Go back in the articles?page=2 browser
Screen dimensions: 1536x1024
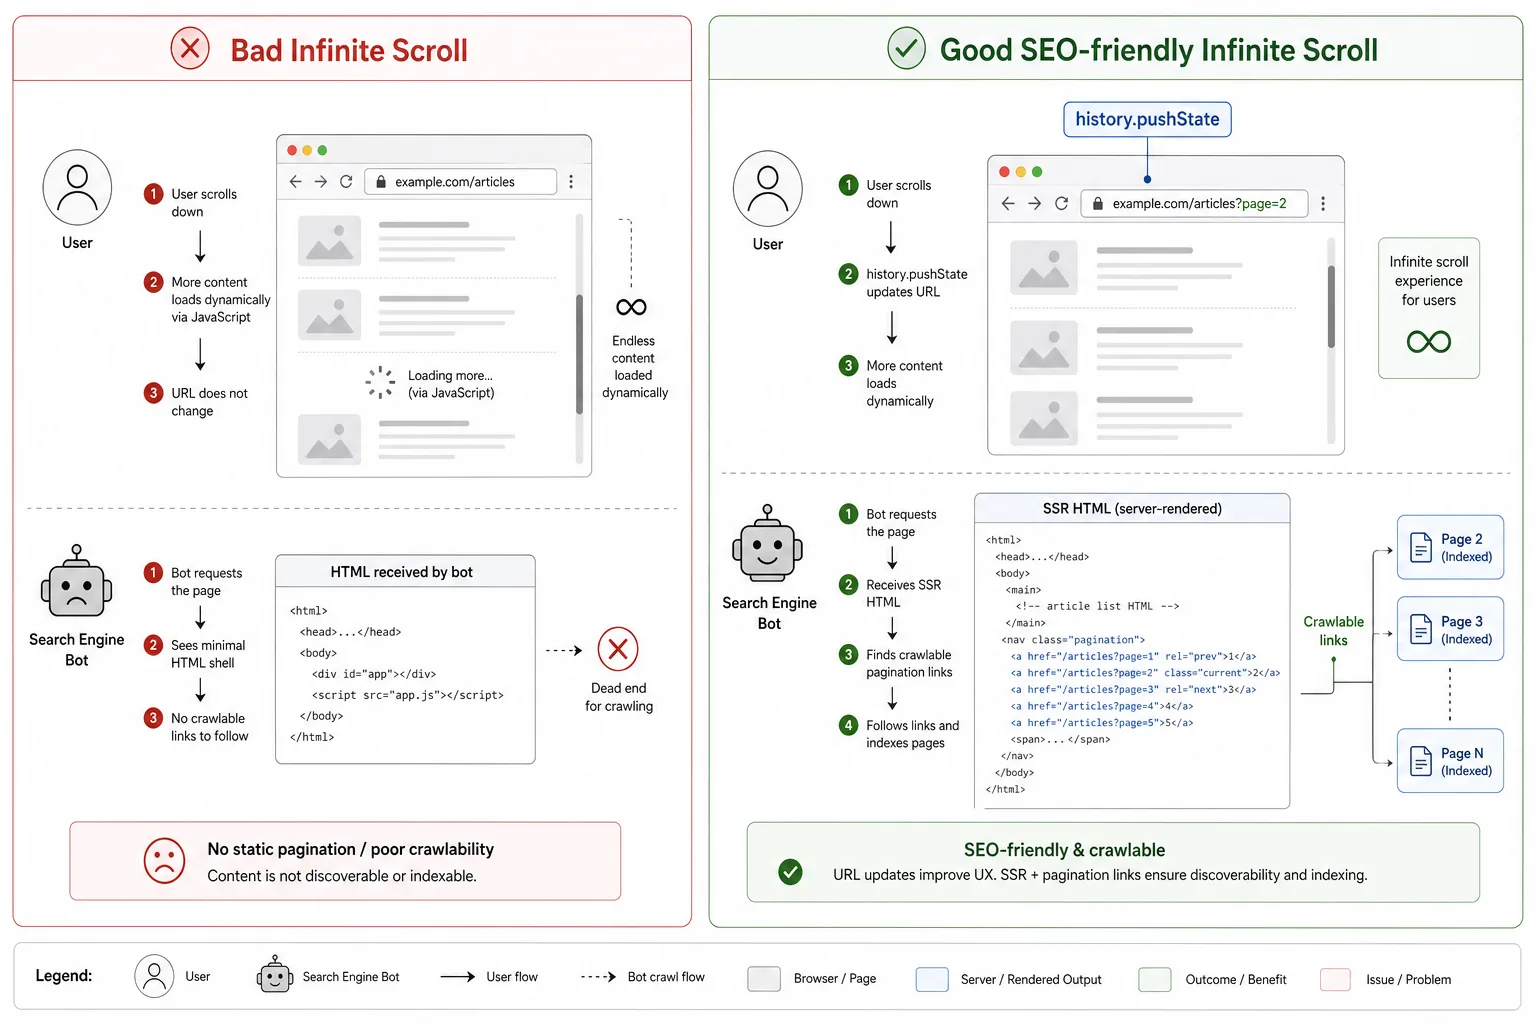click(1008, 203)
